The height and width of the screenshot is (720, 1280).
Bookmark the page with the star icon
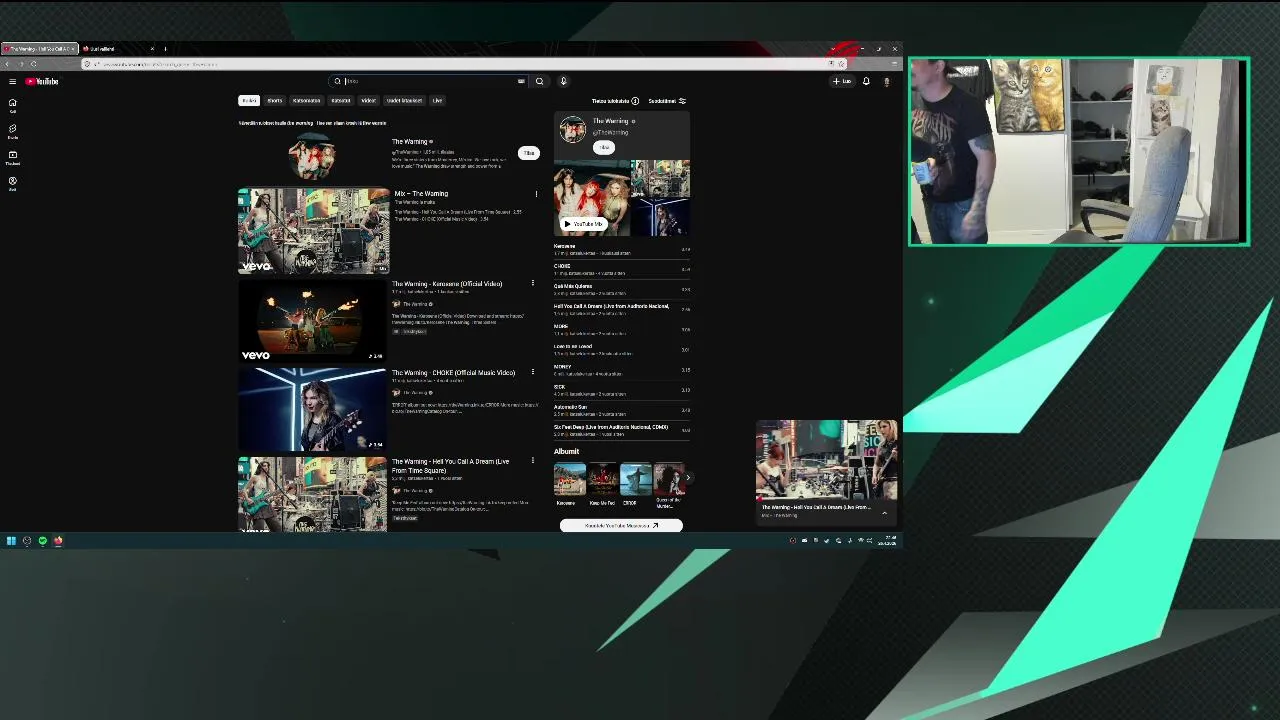coord(840,64)
